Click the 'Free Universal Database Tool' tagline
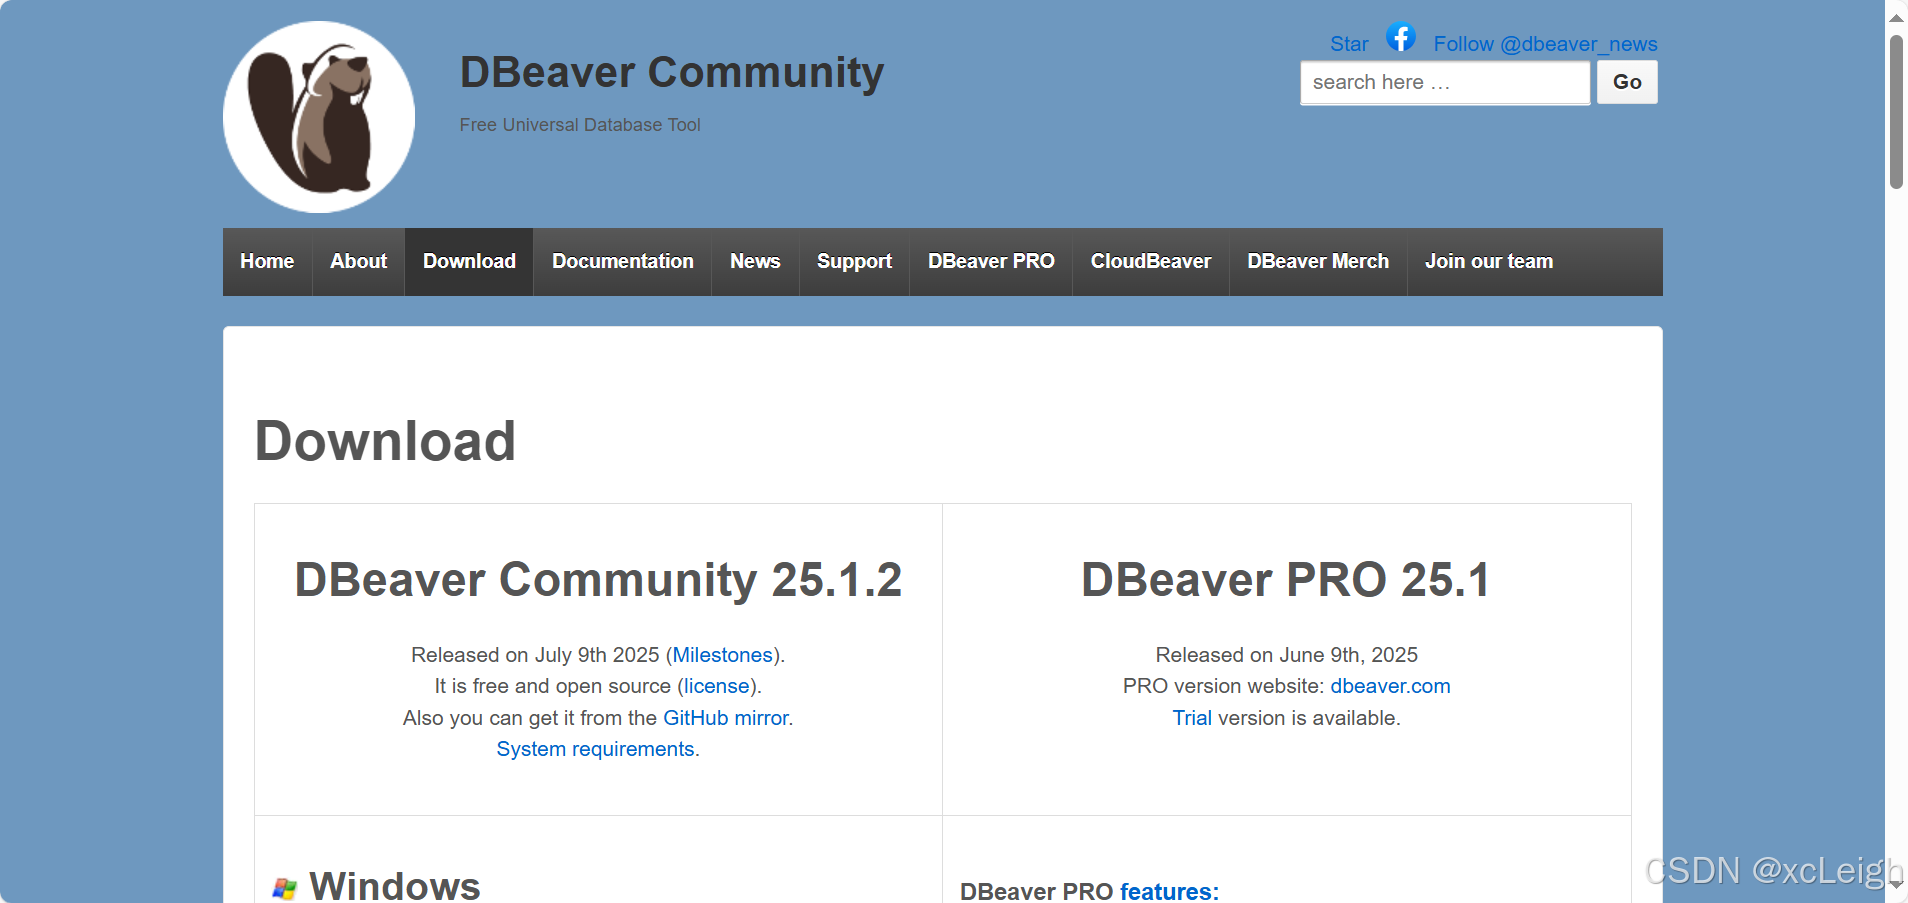Screen dimensions: 1908x903 [580, 125]
